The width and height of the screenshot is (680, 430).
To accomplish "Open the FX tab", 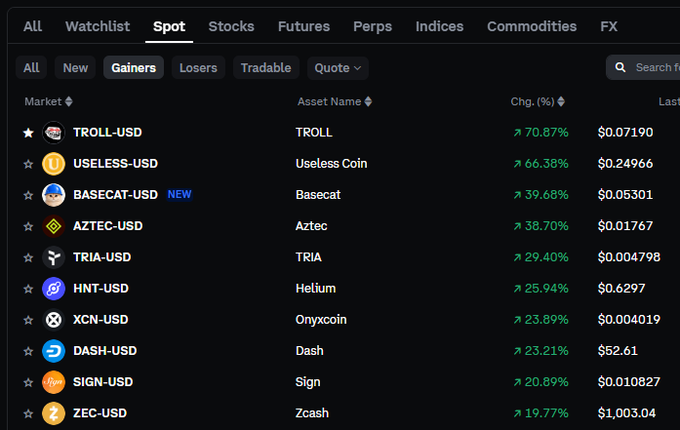I will [609, 26].
